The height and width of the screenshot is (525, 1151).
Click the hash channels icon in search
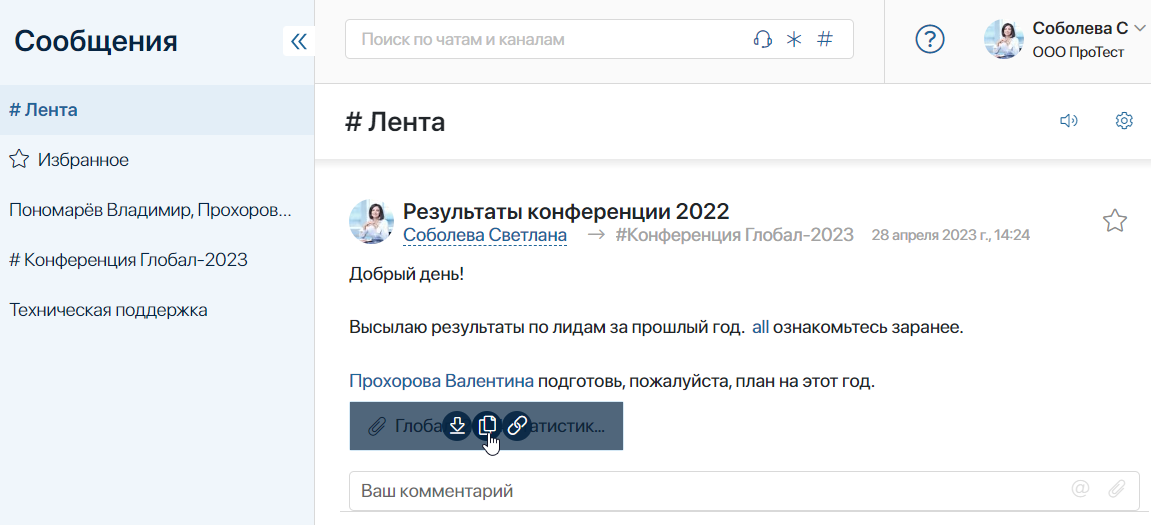(x=825, y=39)
